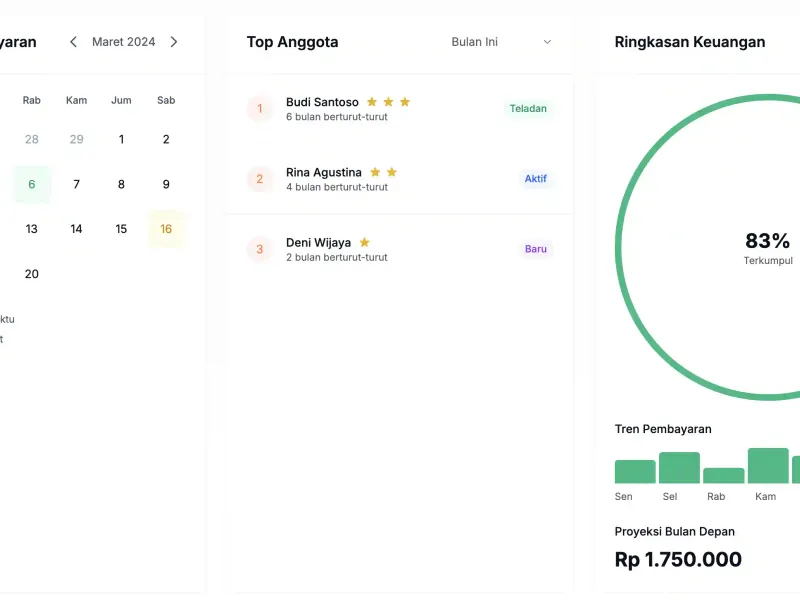Viewport: 800px width, 600px height.
Task: Select highlighted date 6 in calendar
Action: pyautogui.click(x=32, y=184)
